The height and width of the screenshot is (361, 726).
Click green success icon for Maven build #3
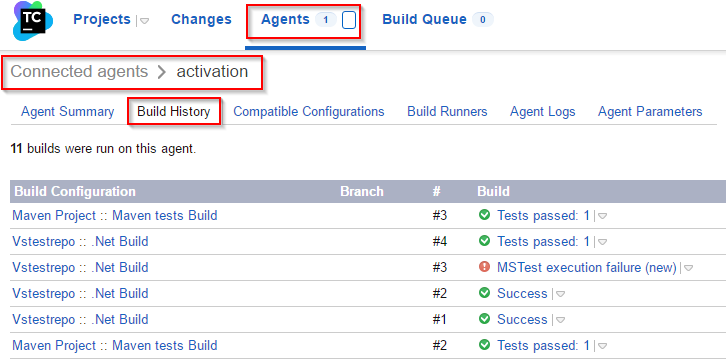point(484,215)
